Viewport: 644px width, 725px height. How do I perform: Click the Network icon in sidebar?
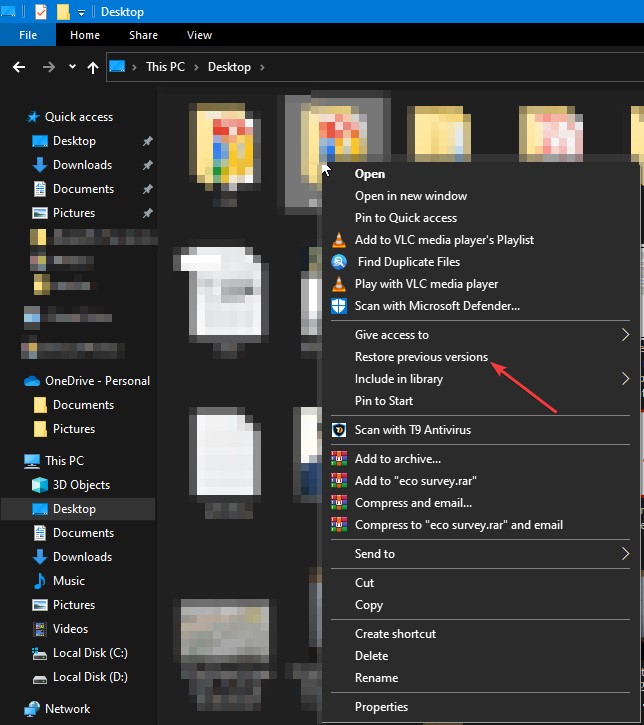click(x=32, y=709)
